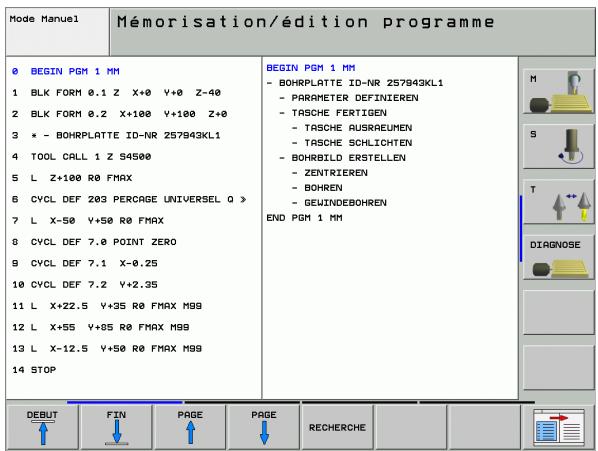Select PARAMETER DEFINIEREN structure item
598x451 pixels.
pyautogui.click(x=355, y=98)
